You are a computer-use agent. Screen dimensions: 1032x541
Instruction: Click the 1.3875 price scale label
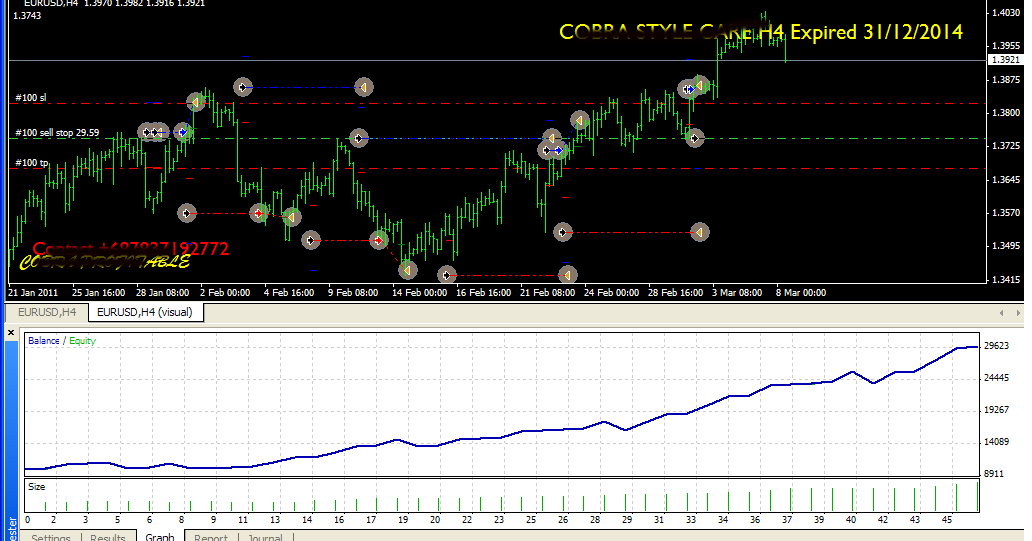(1006, 80)
